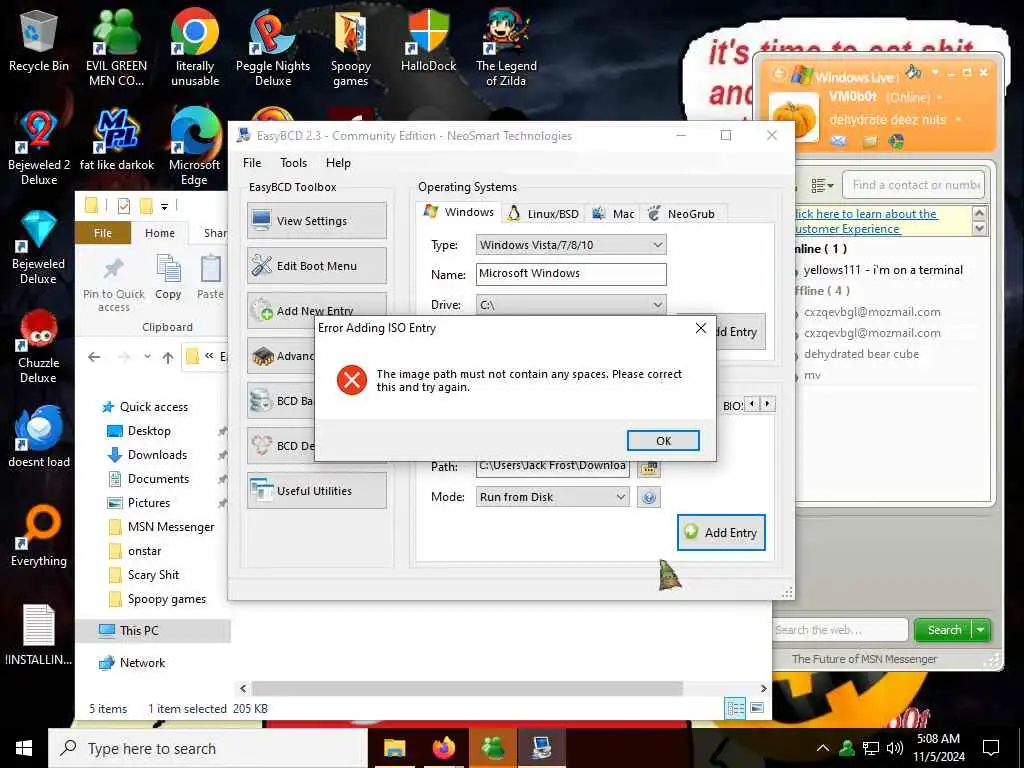
Task: Open EVIL GREEN MEN desktop shortcut
Action: 116,47
